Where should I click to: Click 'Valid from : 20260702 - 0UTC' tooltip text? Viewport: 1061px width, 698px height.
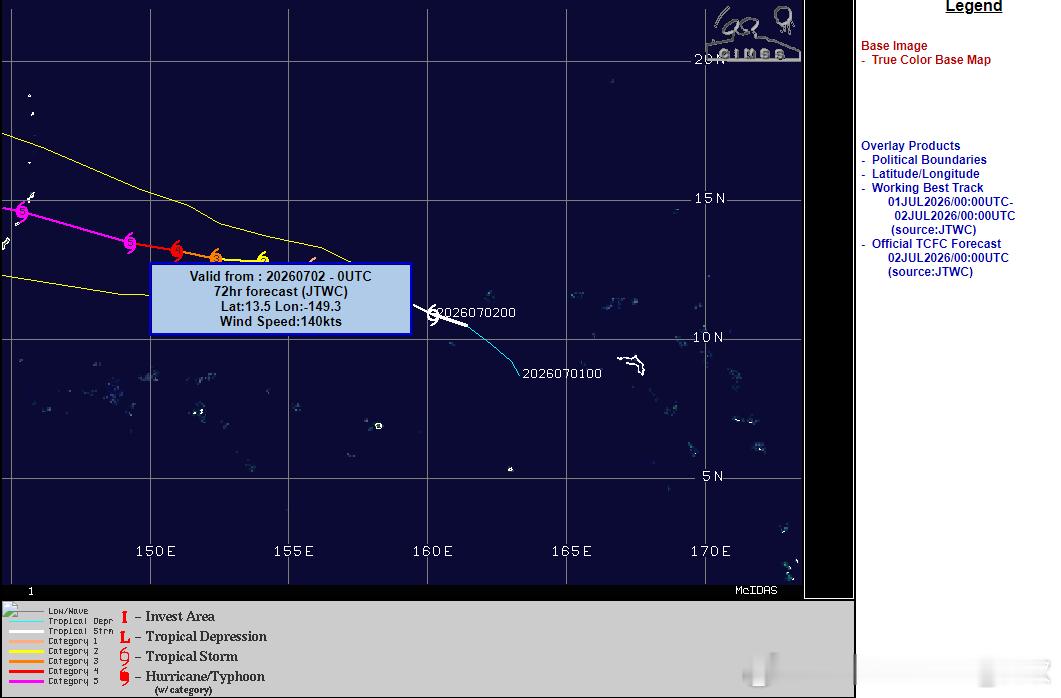point(281,277)
